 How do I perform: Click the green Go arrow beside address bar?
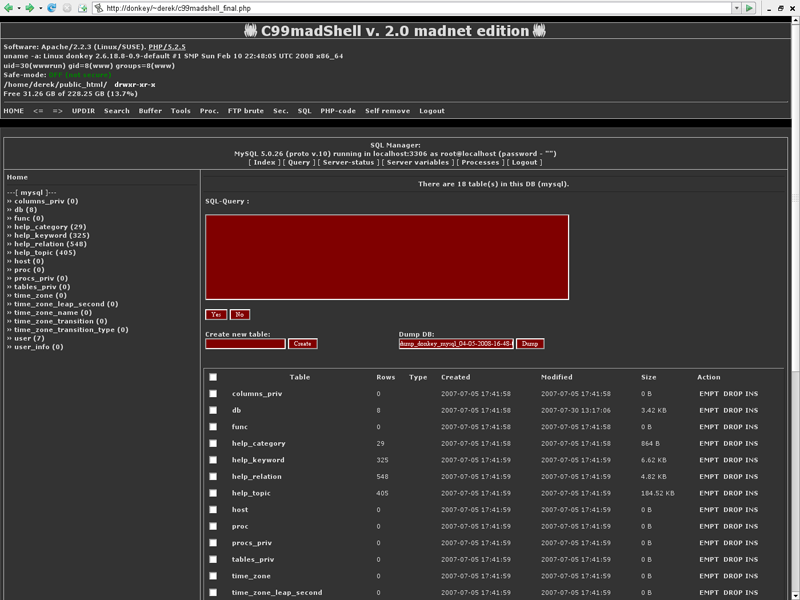tap(749, 8)
